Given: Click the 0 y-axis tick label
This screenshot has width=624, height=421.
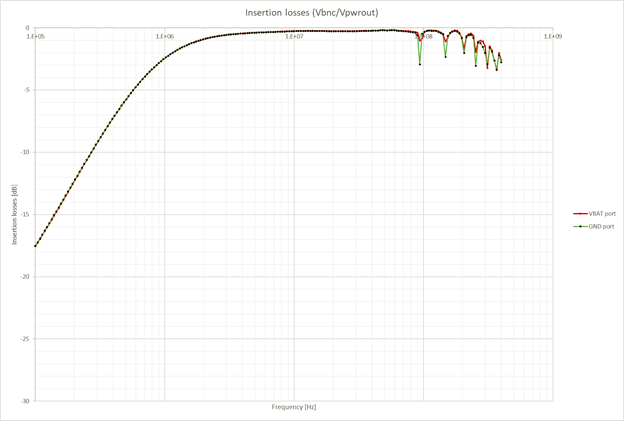Looking at the screenshot, I should click(27, 28).
